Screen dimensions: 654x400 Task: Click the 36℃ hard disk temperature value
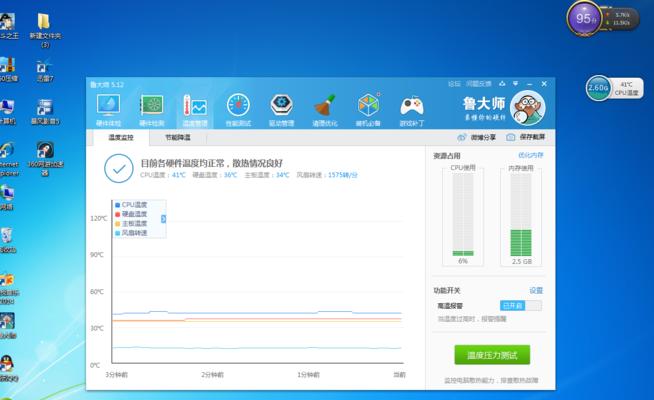pos(230,175)
